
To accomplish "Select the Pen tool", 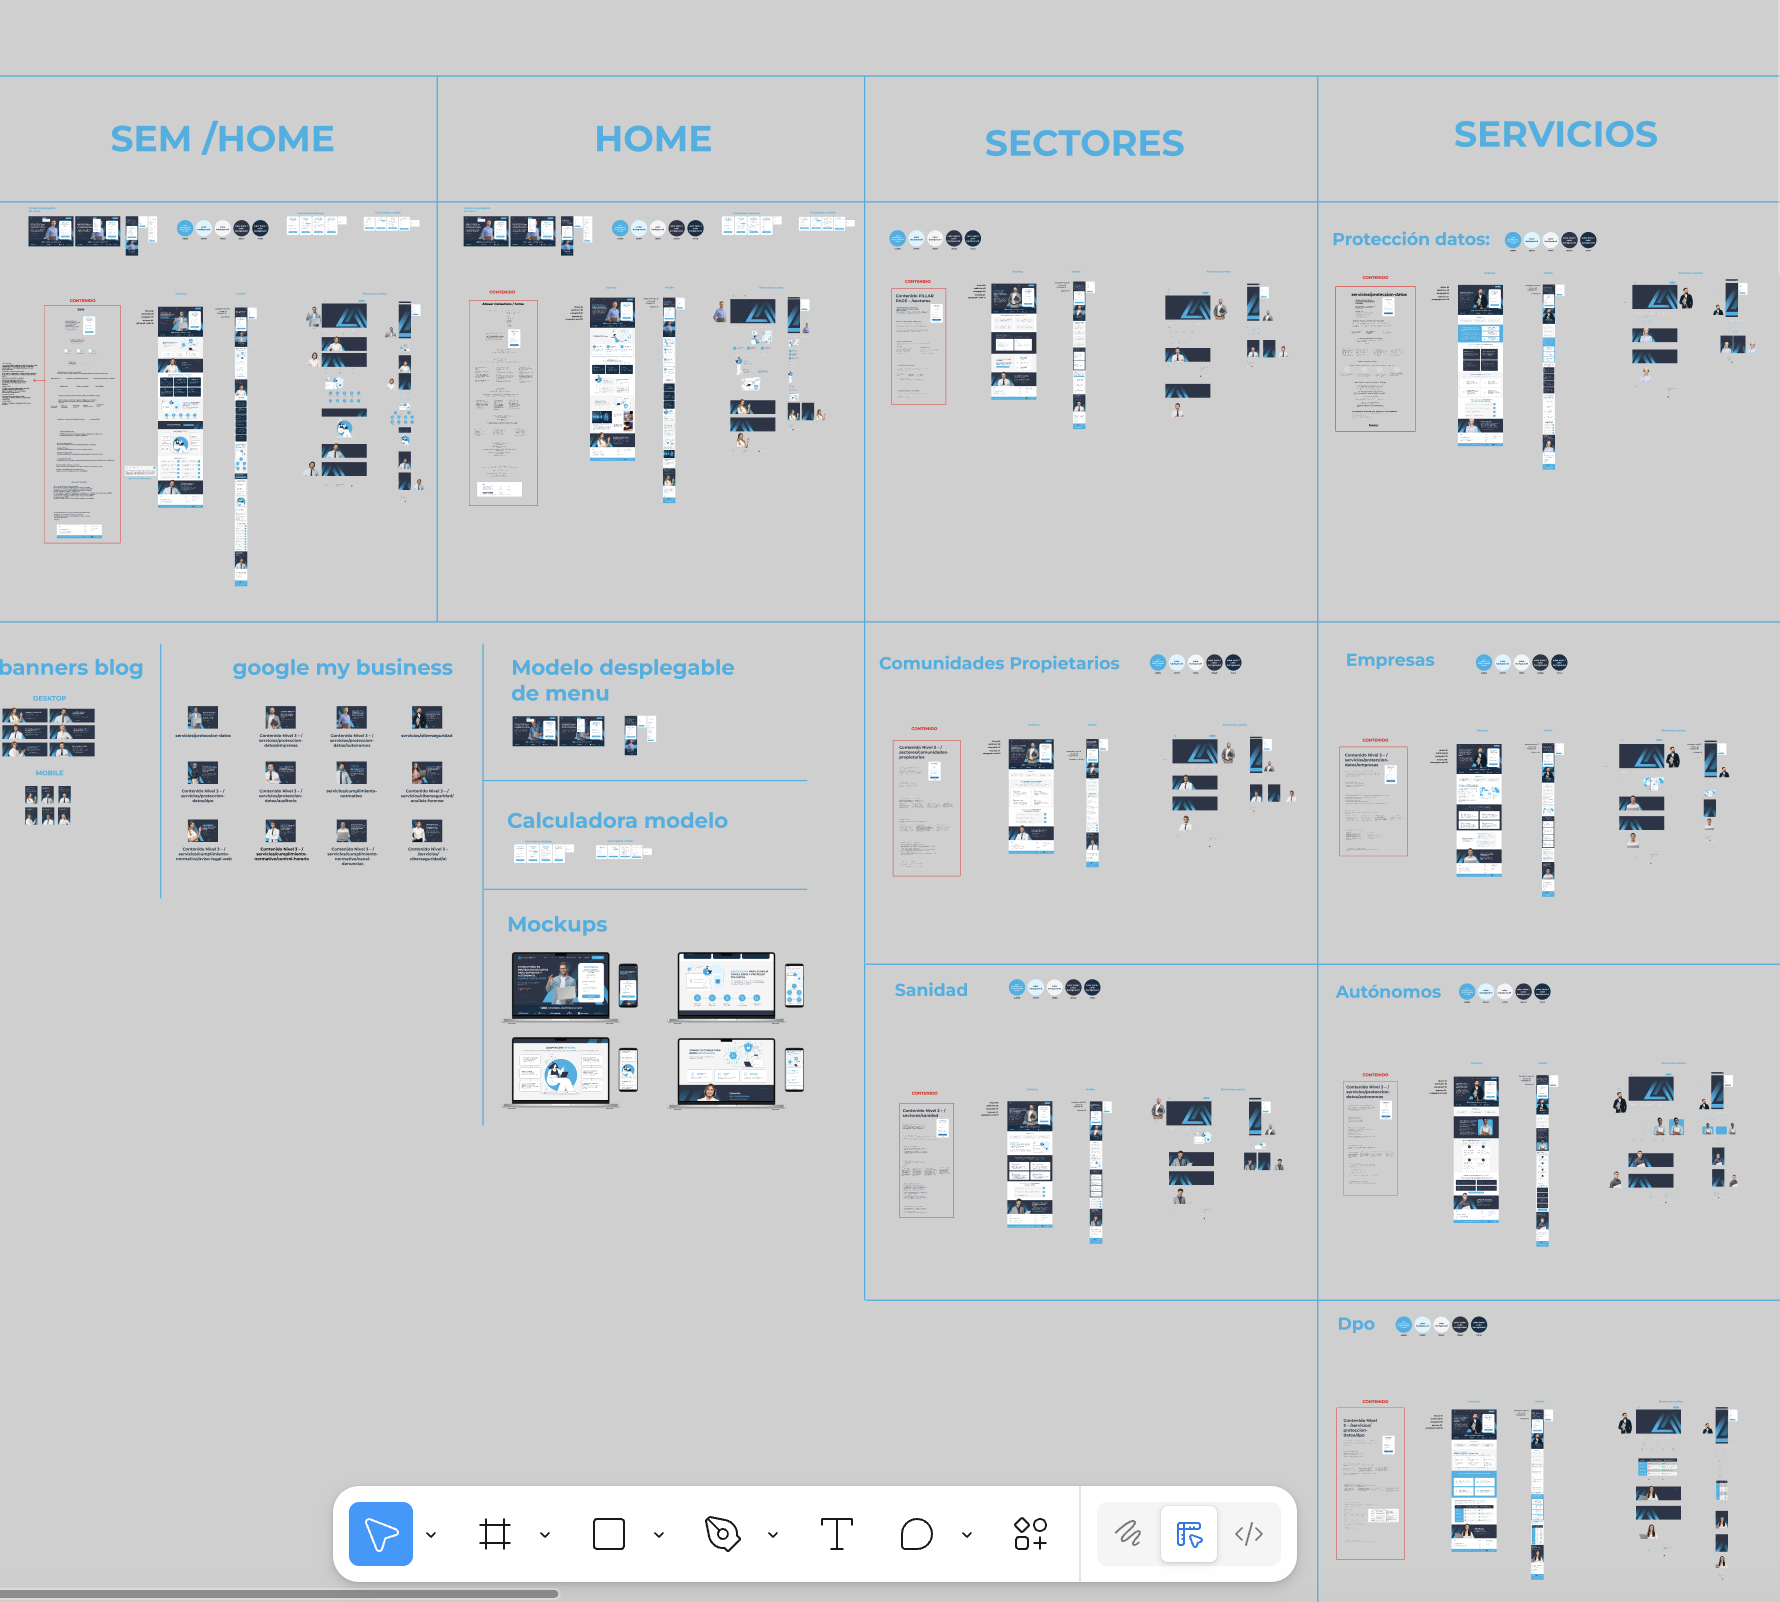I will tap(725, 1534).
